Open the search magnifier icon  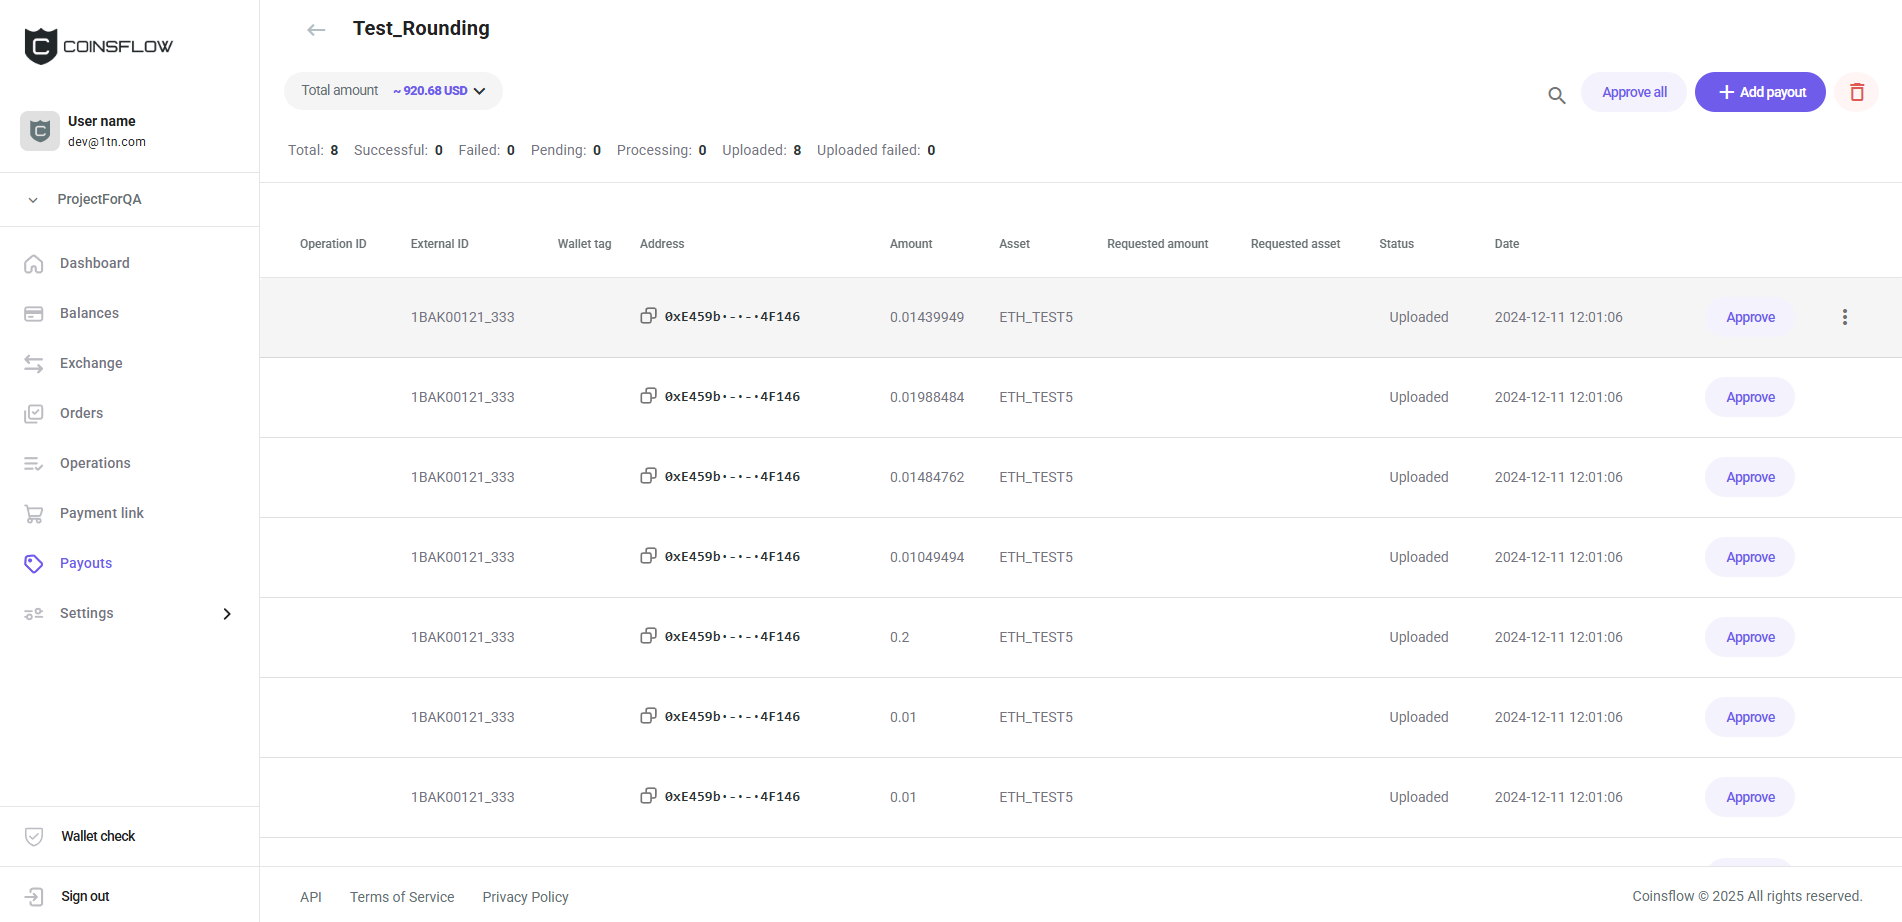[x=1556, y=95]
